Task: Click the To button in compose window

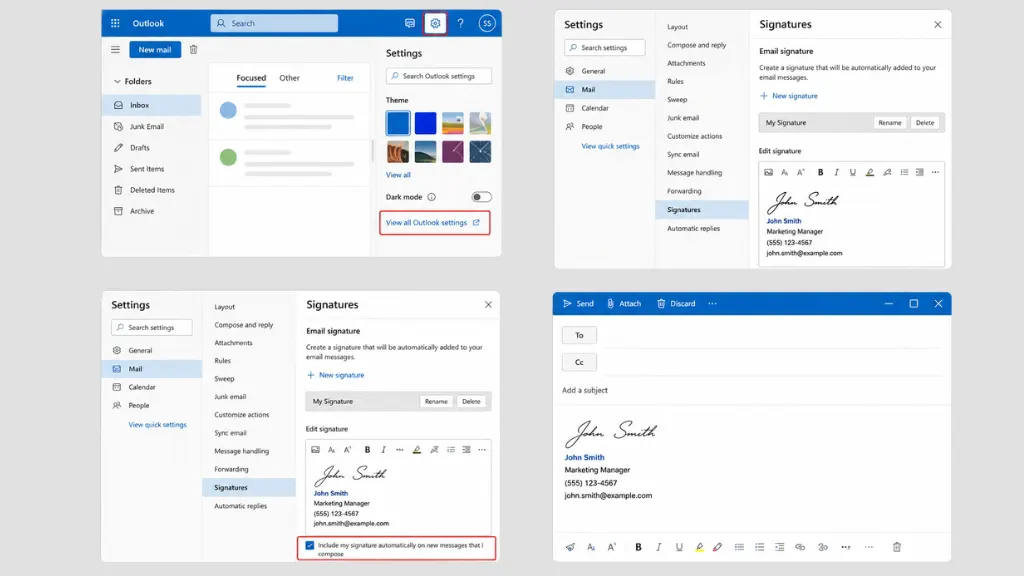Action: [579, 335]
